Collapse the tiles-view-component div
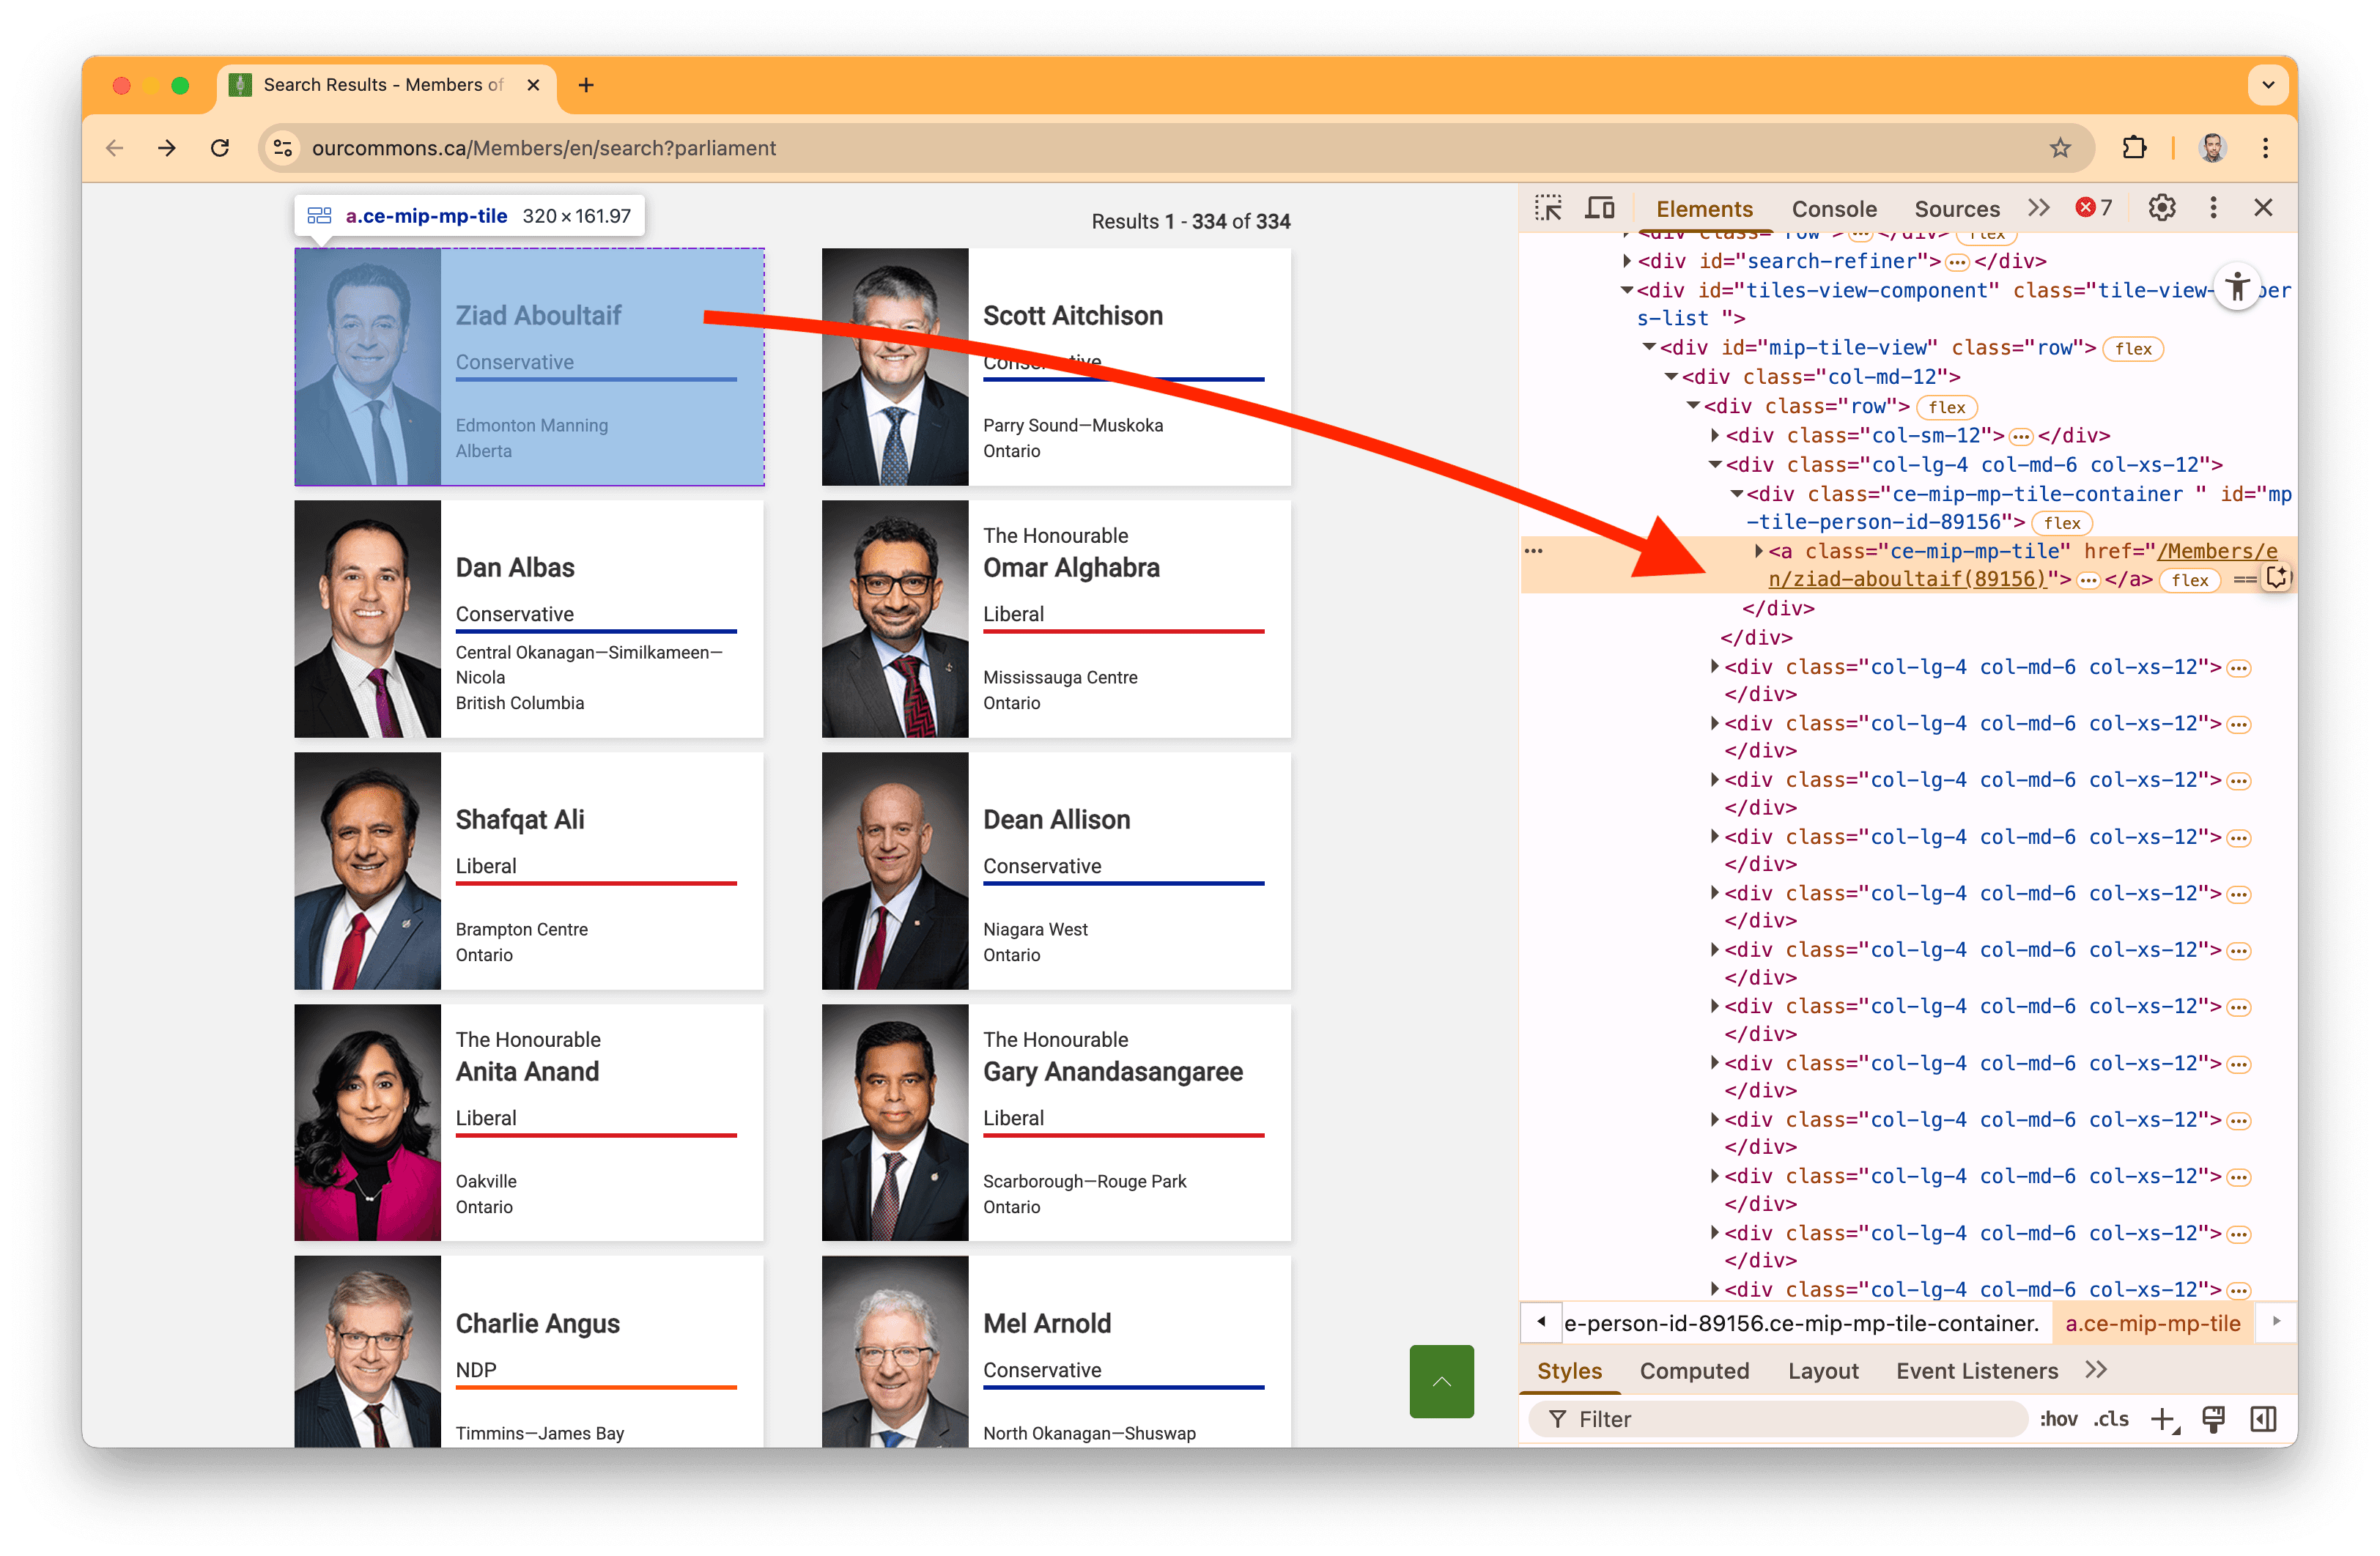The image size is (2380, 1556). click(x=1627, y=290)
